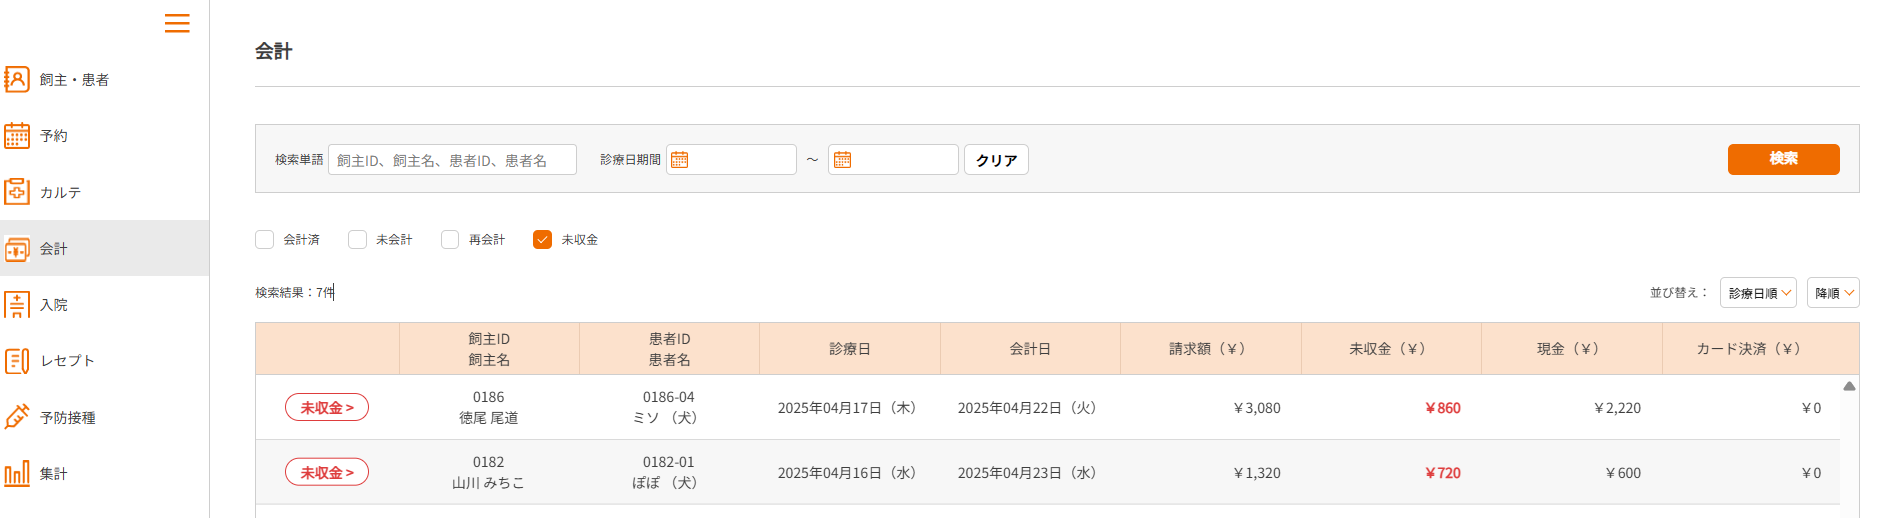Screen dimensions: 1878x518
Task: Open 集計 chart icon in sidebar
Action: click(17, 473)
